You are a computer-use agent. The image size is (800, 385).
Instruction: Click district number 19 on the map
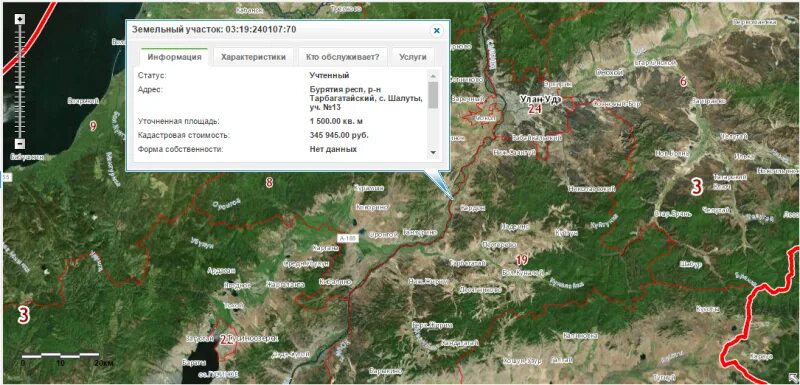coord(521,260)
